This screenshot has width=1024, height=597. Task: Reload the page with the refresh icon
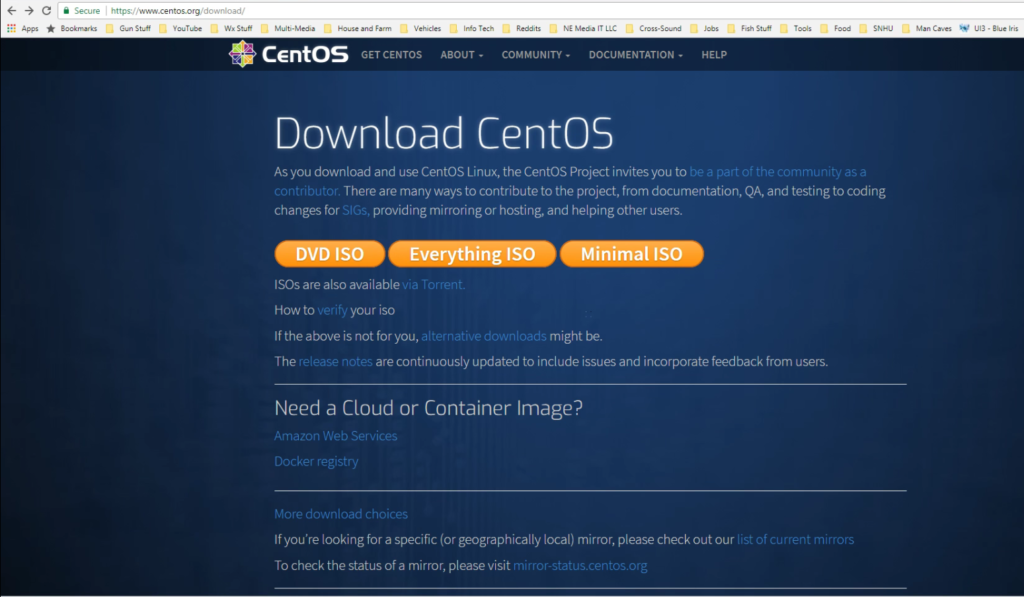(x=46, y=10)
